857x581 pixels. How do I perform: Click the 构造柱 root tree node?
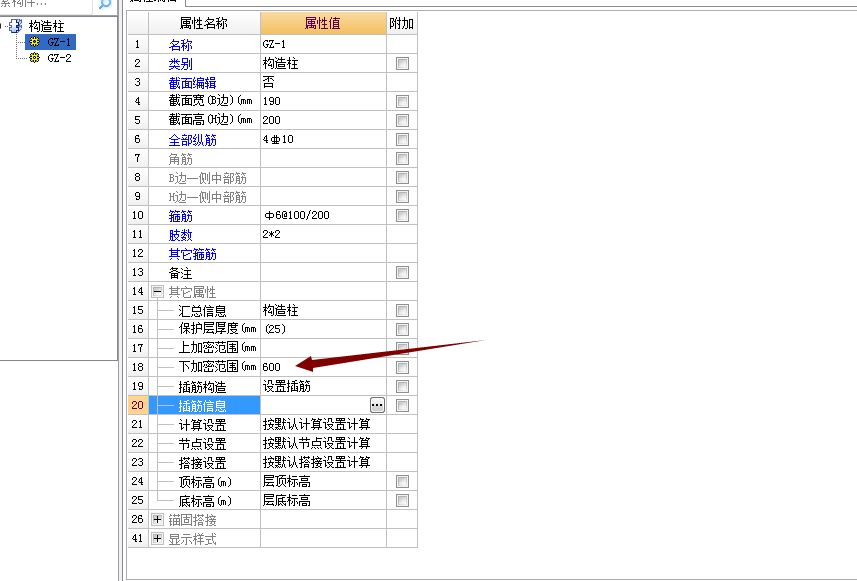click(46, 26)
